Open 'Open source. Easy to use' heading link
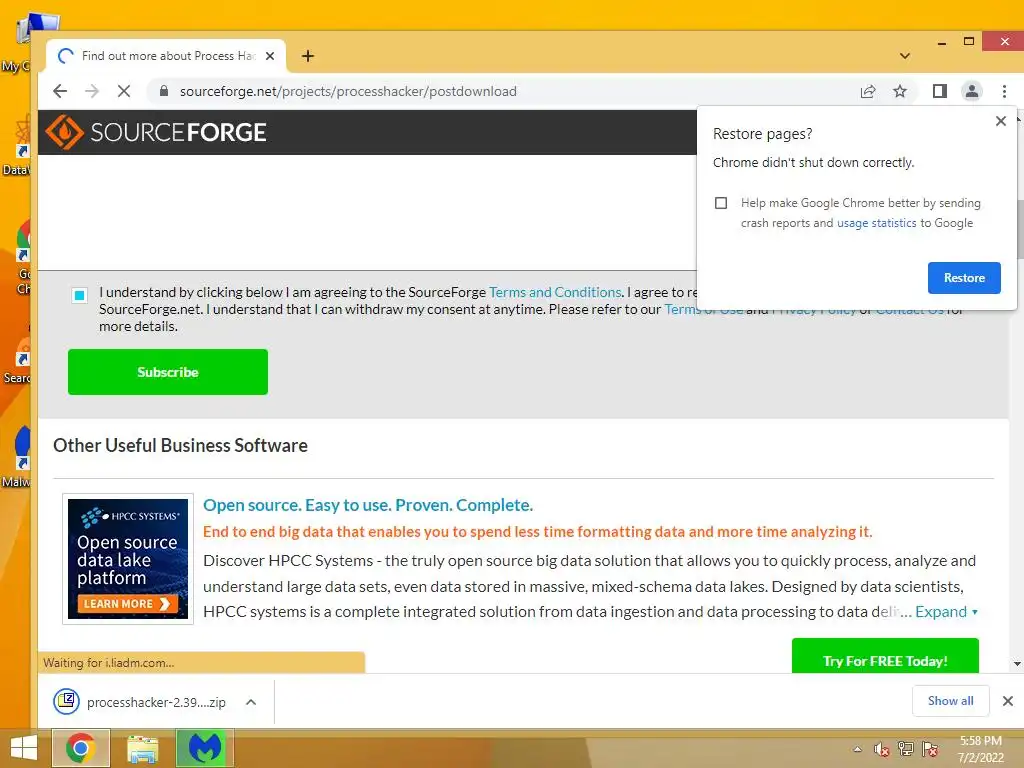Screen dimensions: 1024x768 tap(368, 505)
